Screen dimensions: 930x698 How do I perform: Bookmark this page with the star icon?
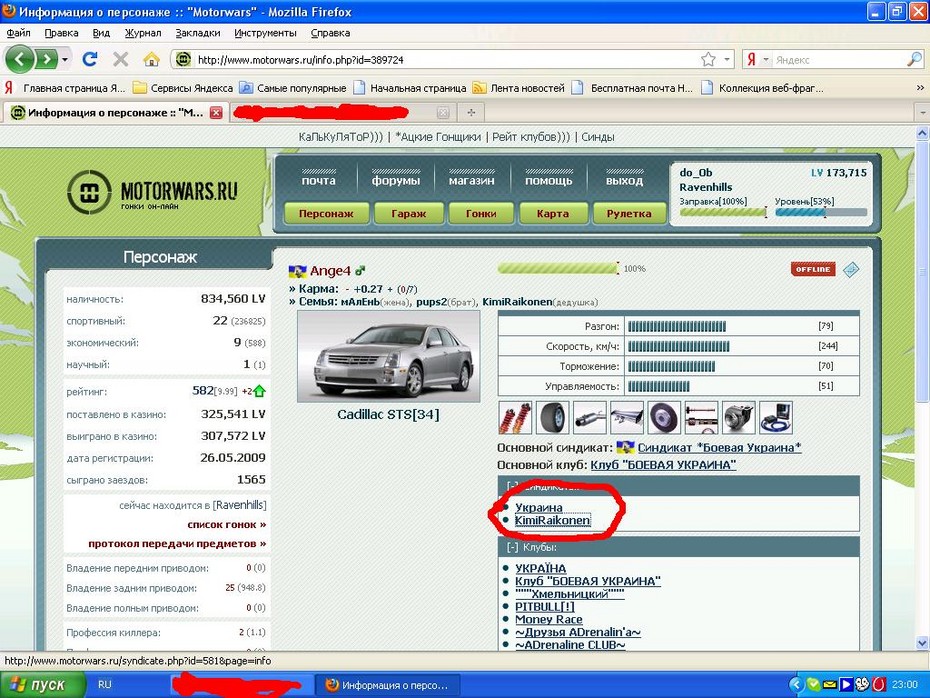(708, 59)
